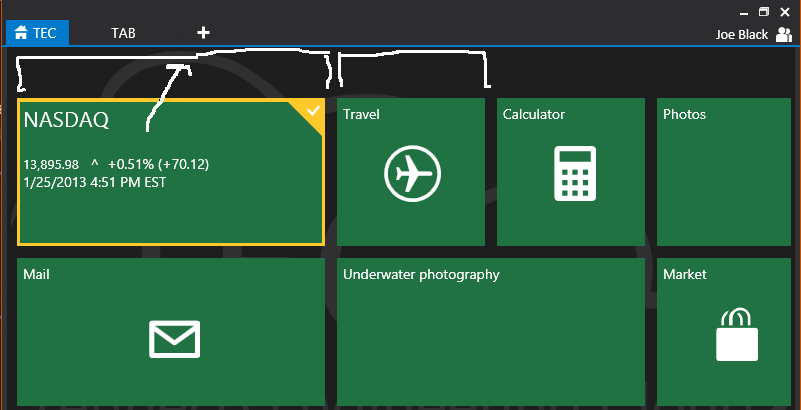Viewport: 801px width, 410px height.
Task: Uncheck the NASDAQ tile checkmark
Action: (x=313, y=110)
